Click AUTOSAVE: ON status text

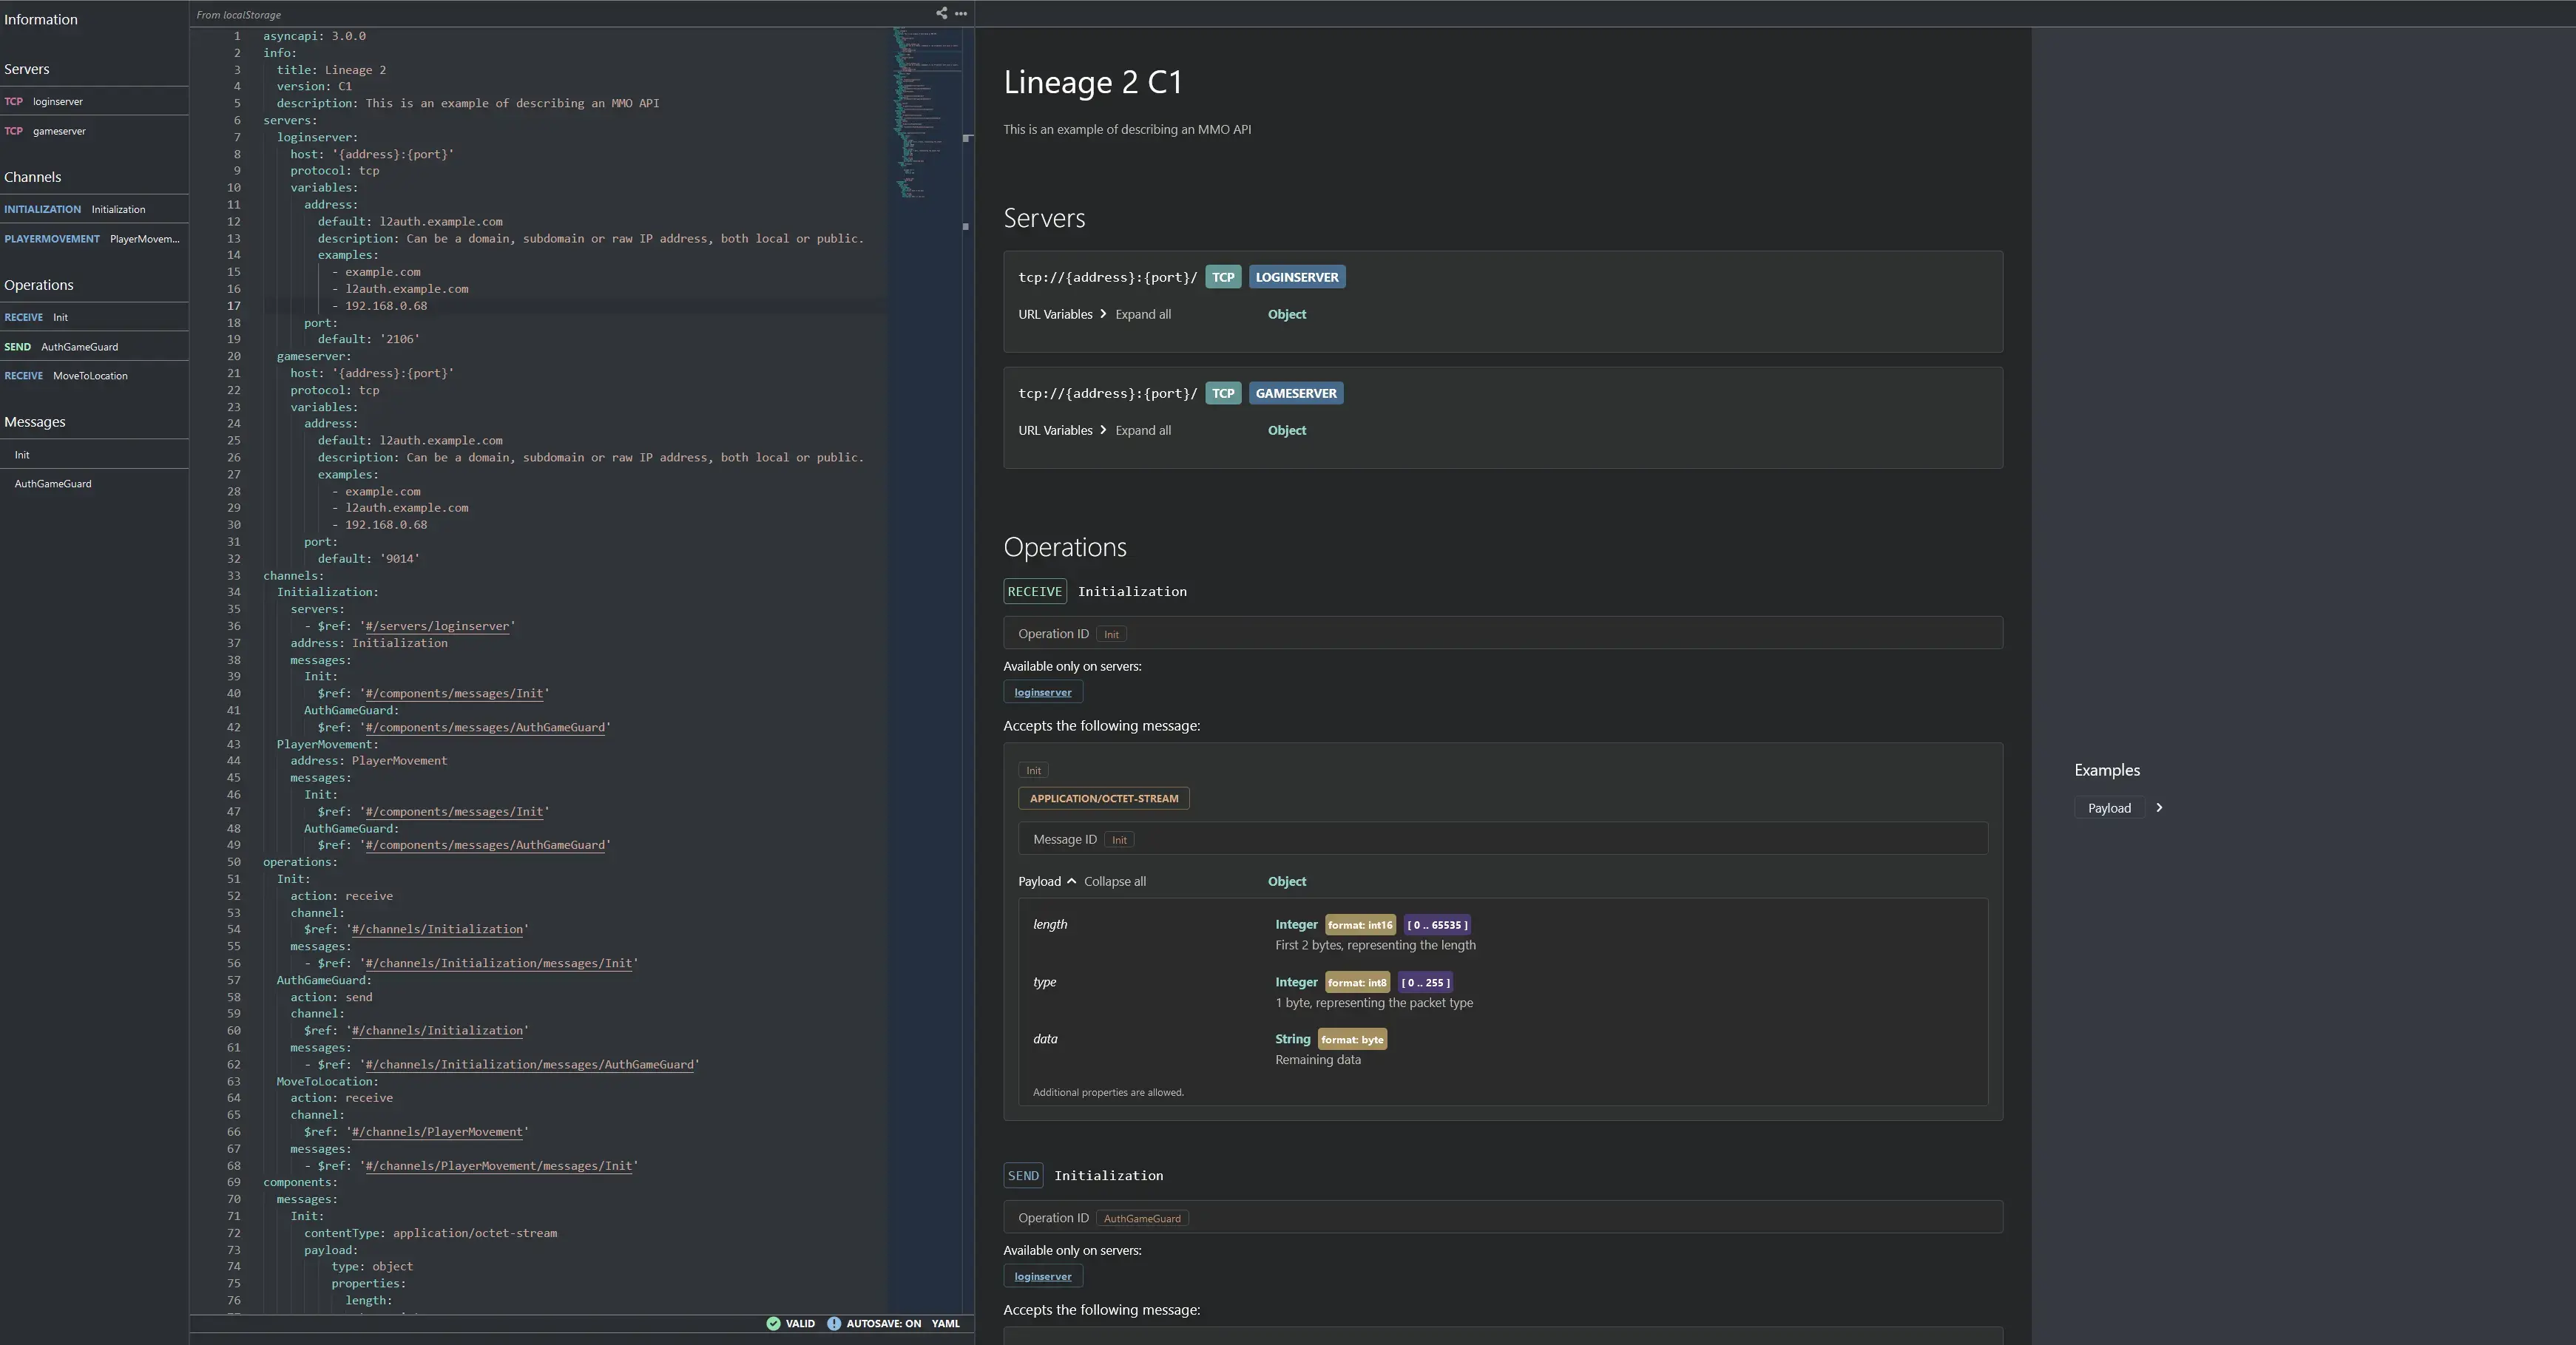click(x=883, y=1323)
